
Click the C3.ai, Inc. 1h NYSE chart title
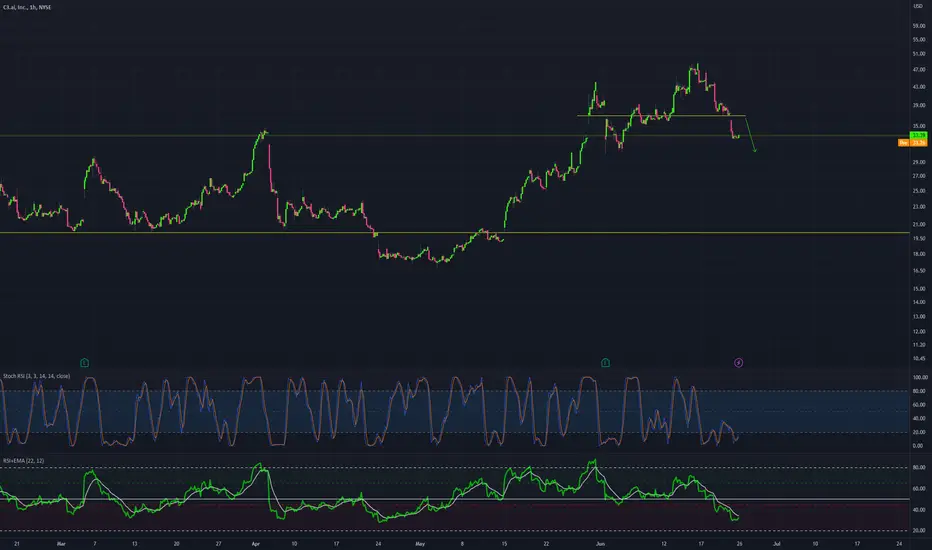(27, 7)
